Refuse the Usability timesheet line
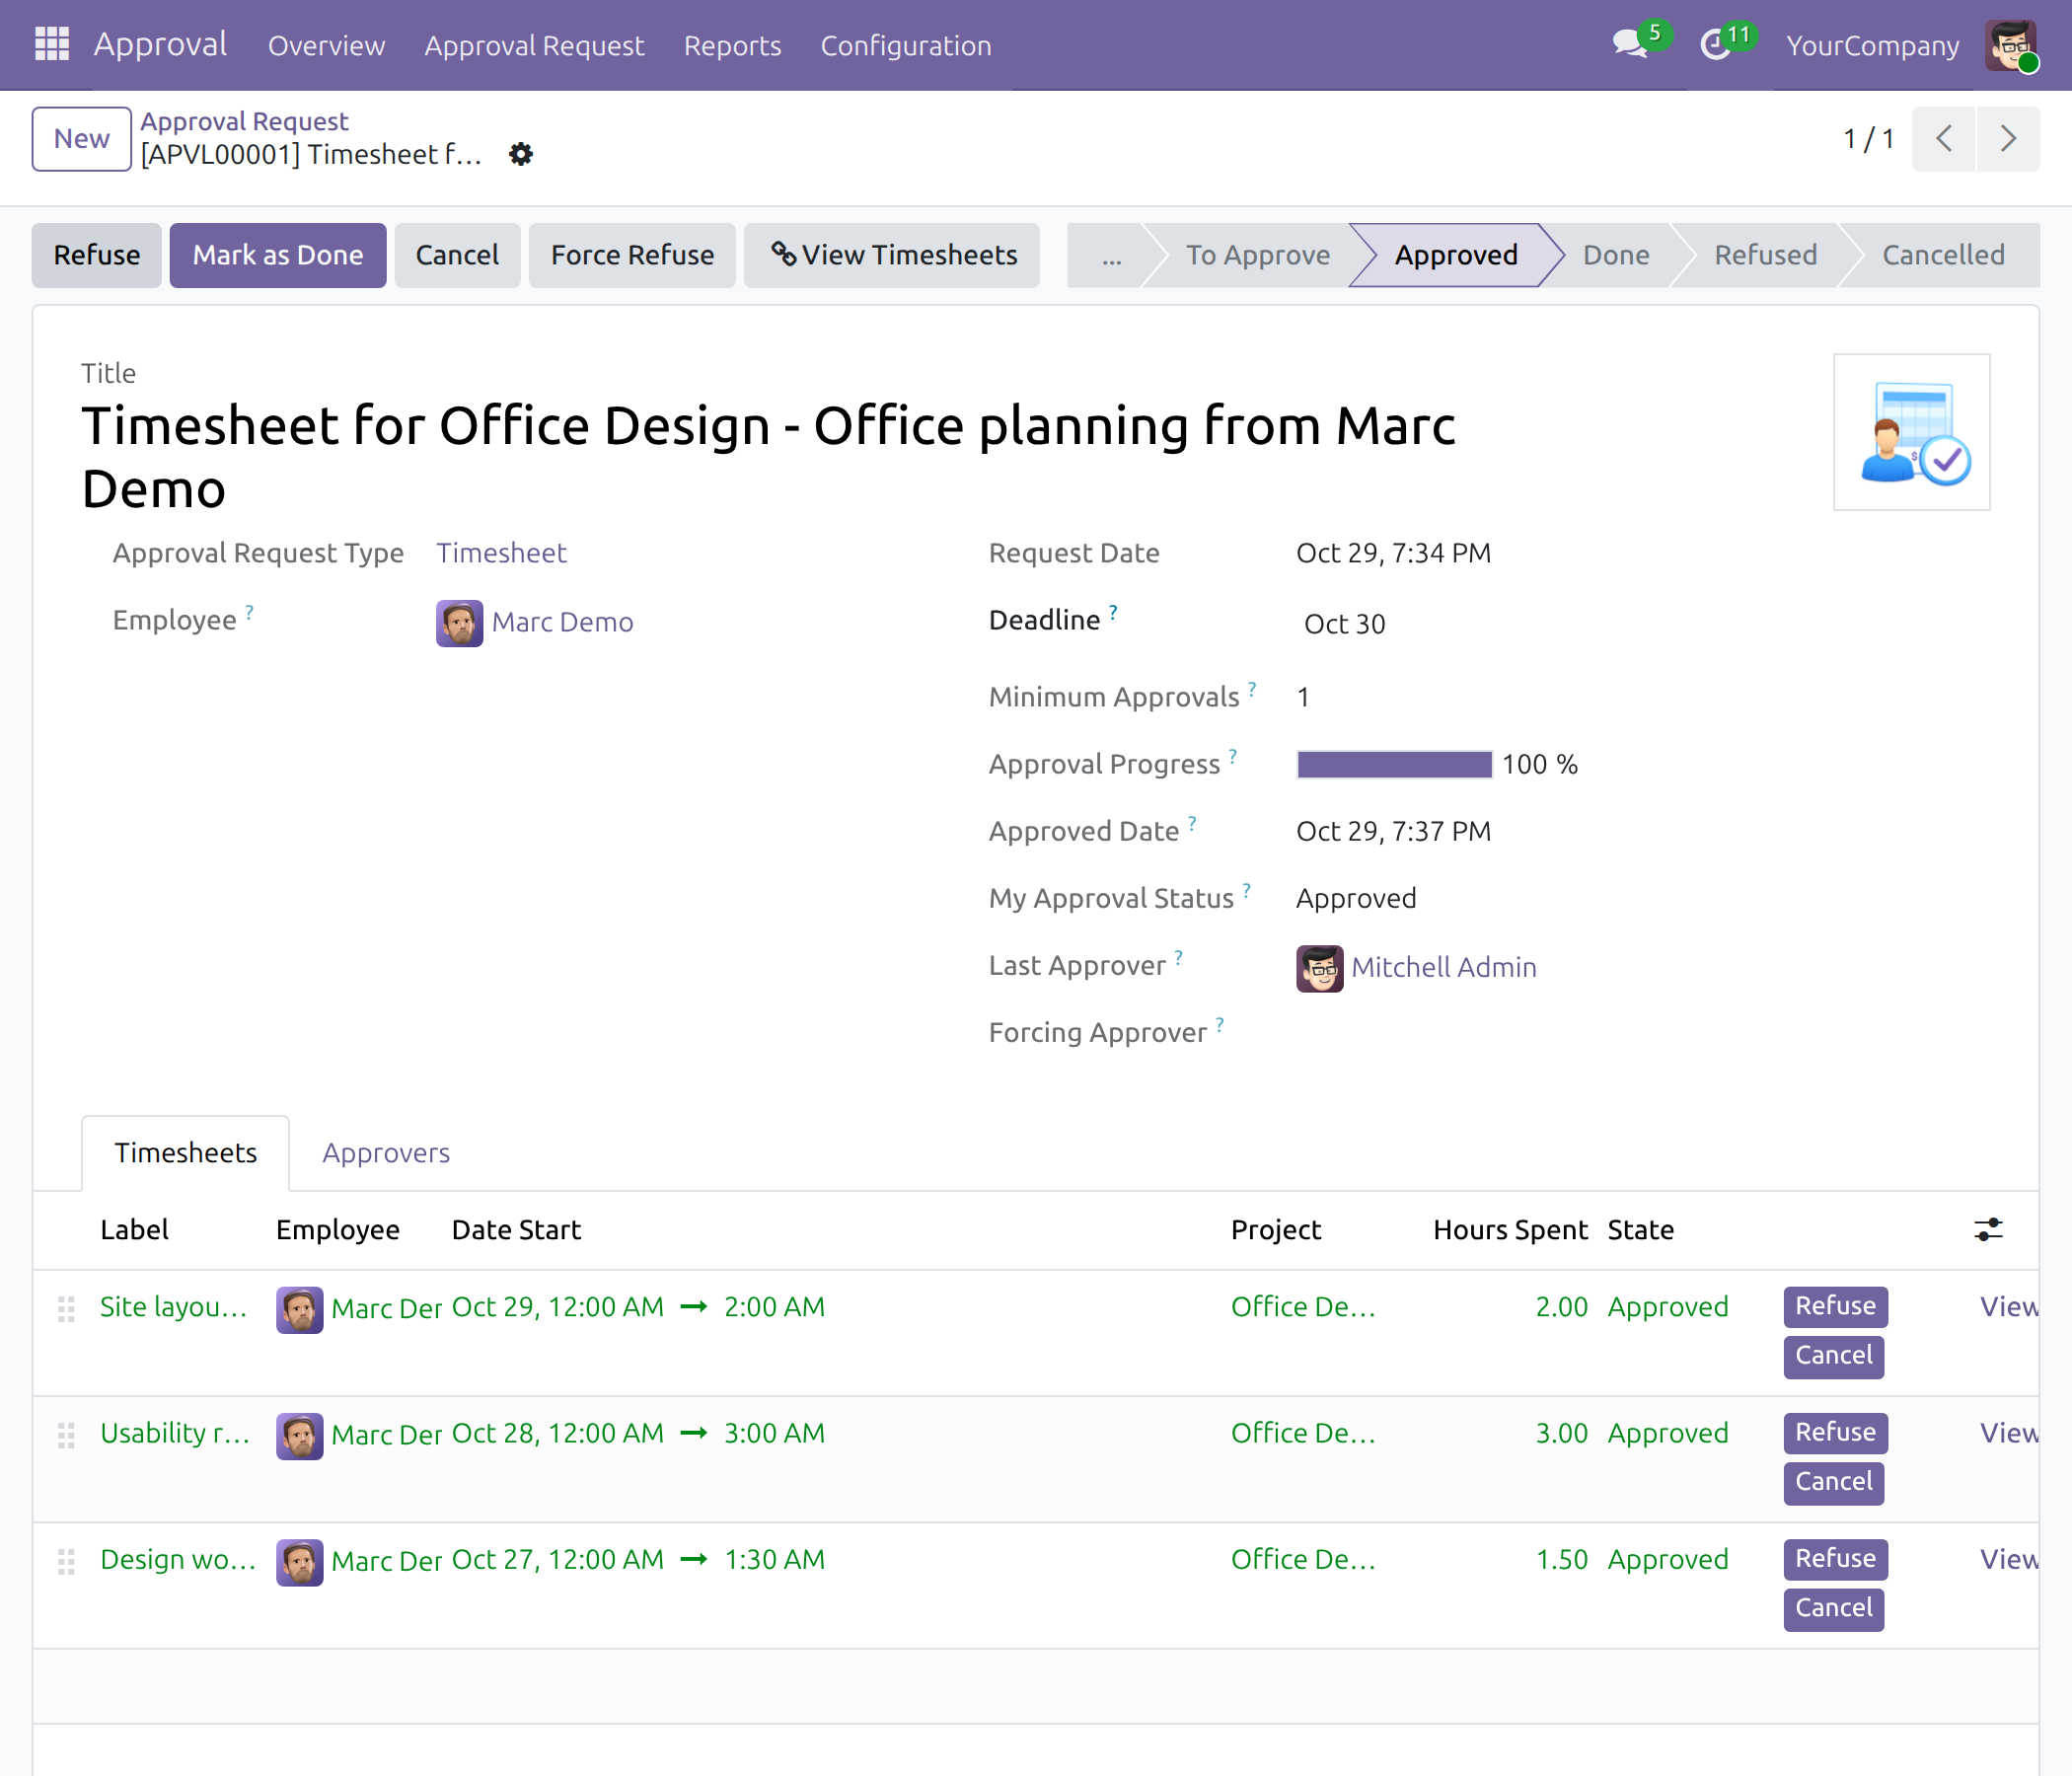2072x1776 pixels. [x=1835, y=1432]
